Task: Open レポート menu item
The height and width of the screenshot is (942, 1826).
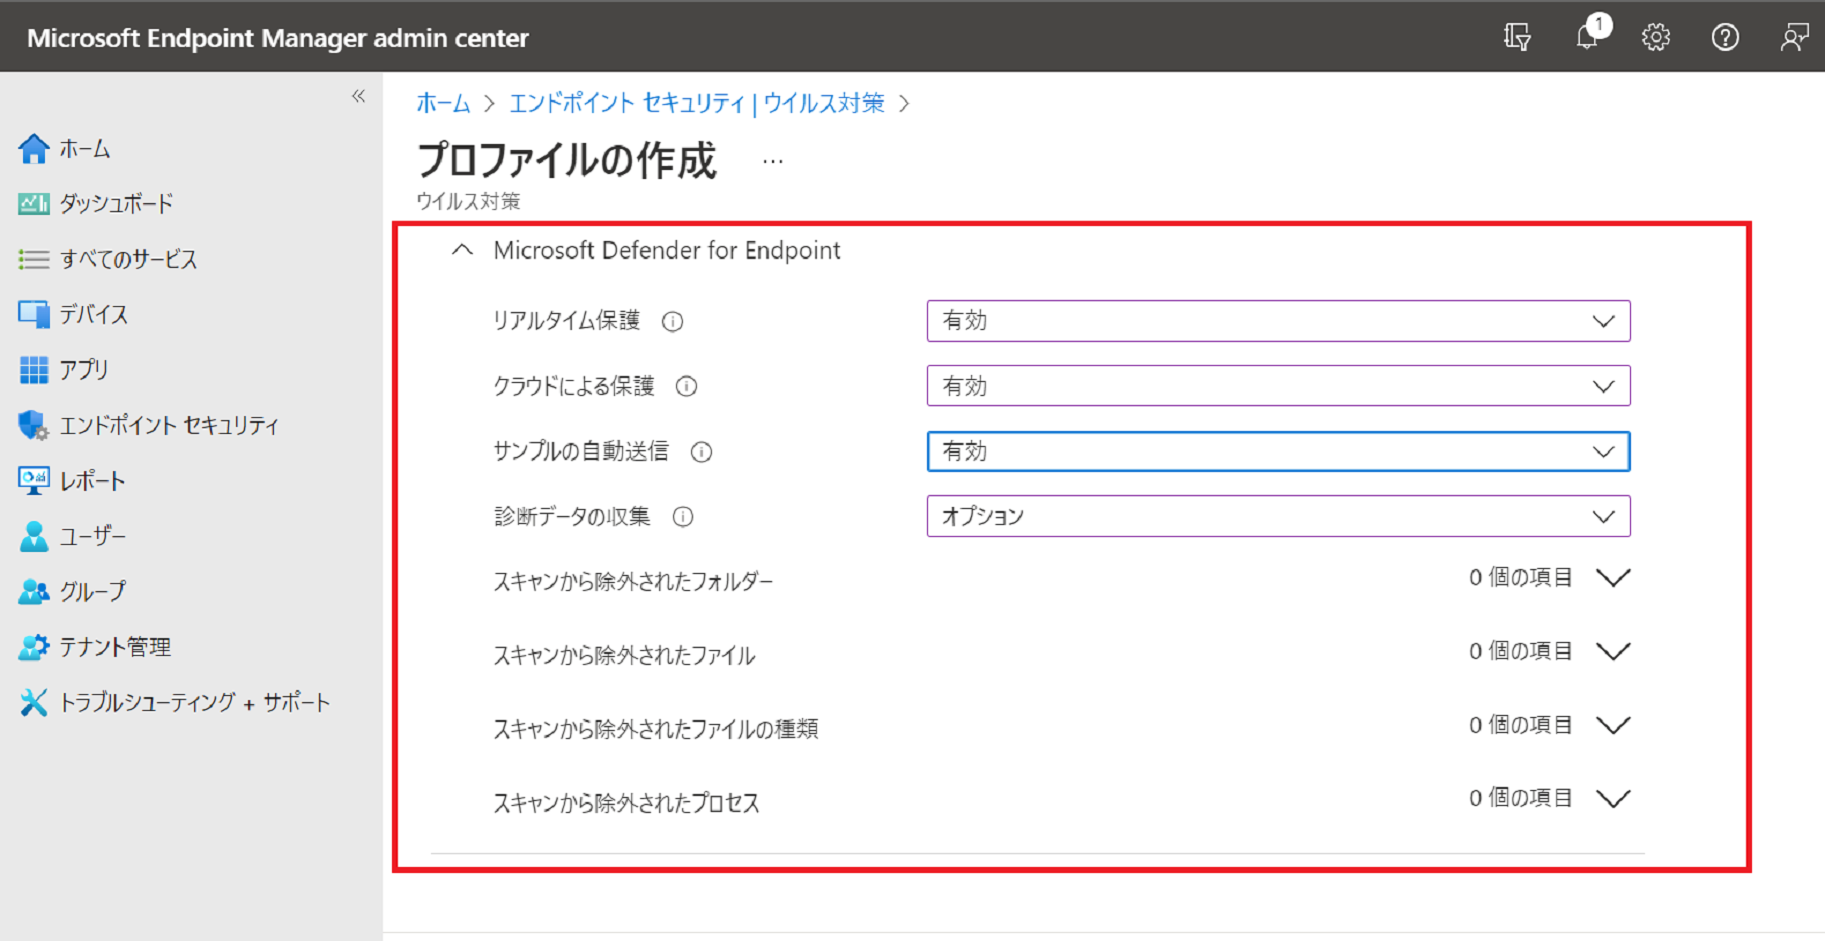Action: (x=92, y=481)
